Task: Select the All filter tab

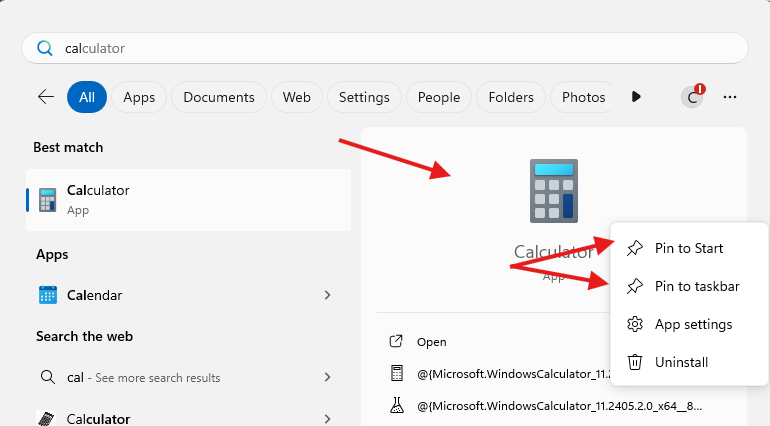Action: [87, 97]
